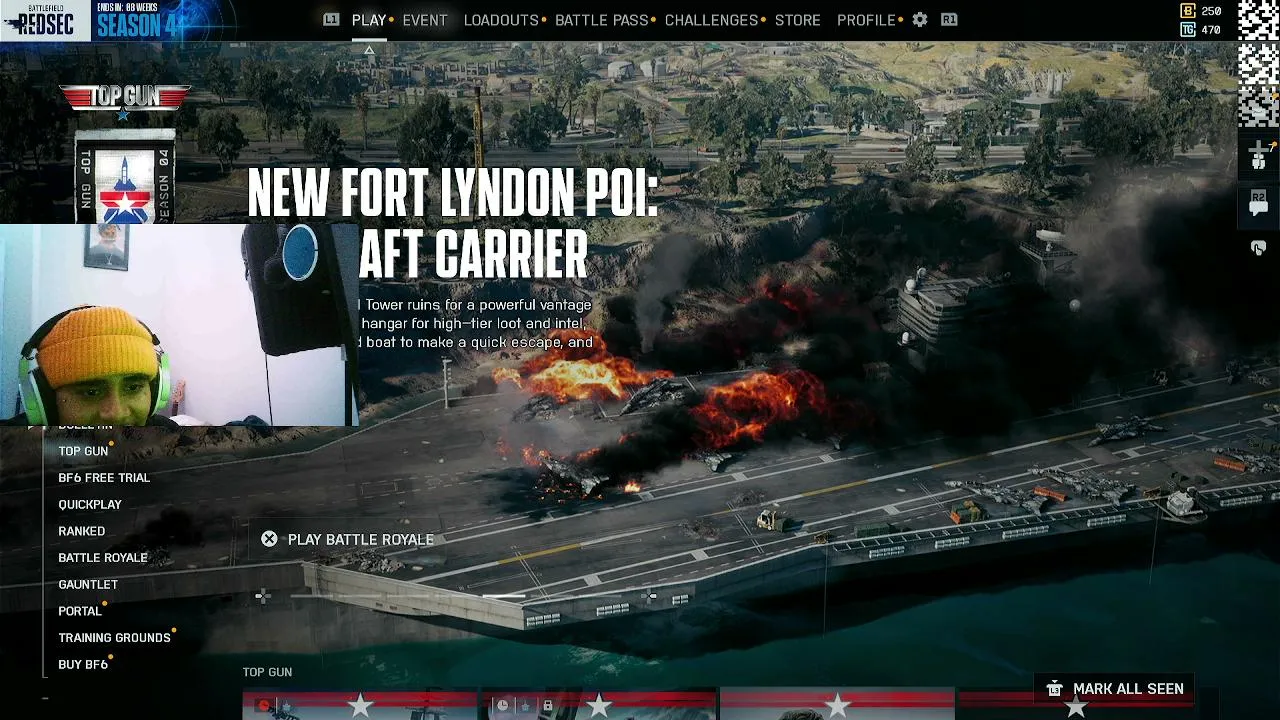Open the PROFILE tab
Viewport: 1280px width, 720px height.
click(x=866, y=20)
